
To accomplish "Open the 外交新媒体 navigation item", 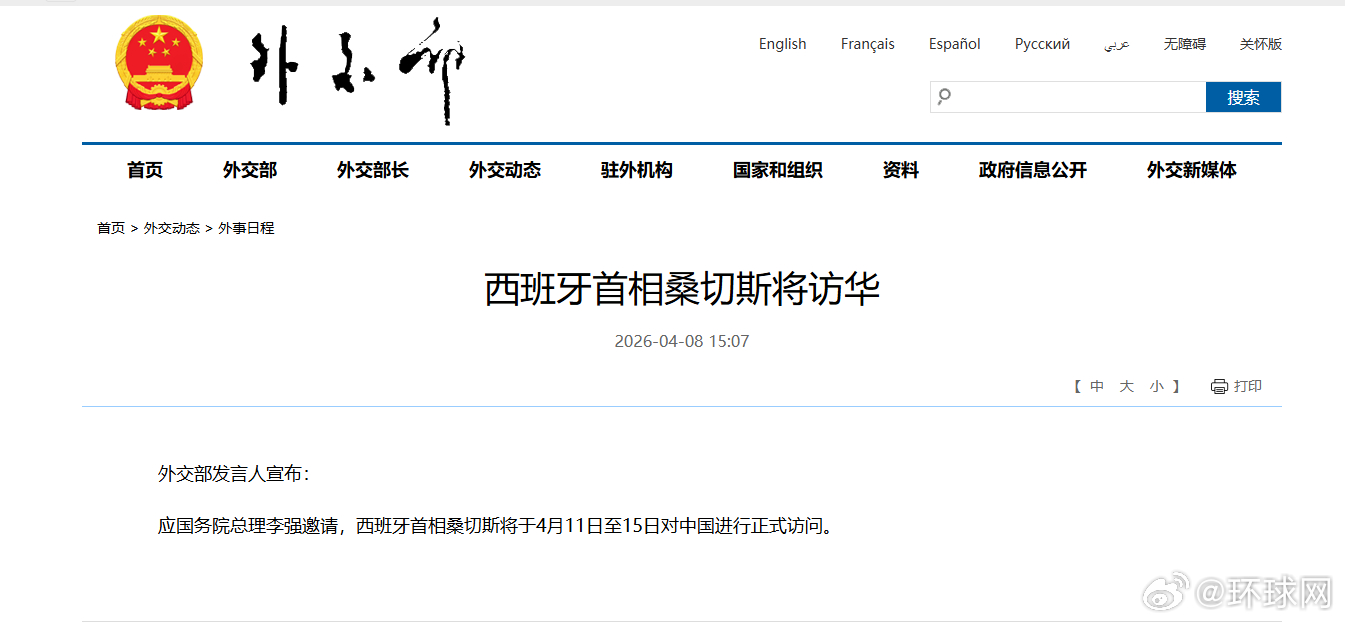I will coord(1190,170).
